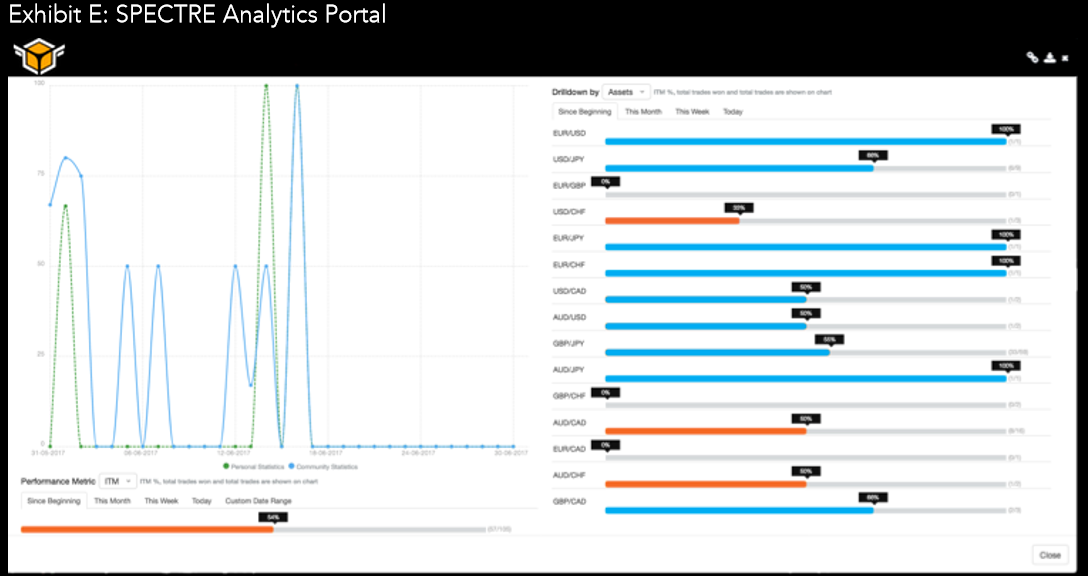Image resolution: width=1088 pixels, height=576 pixels.
Task: Click the X icon in the black header
Action: pyautogui.click(x=1065, y=58)
